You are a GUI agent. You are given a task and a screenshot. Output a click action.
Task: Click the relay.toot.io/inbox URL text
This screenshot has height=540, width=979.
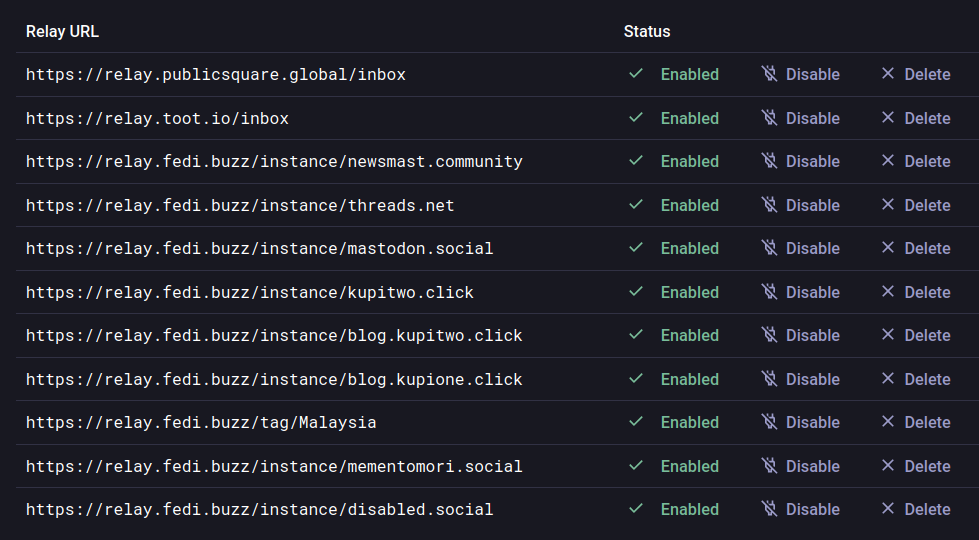click(157, 118)
